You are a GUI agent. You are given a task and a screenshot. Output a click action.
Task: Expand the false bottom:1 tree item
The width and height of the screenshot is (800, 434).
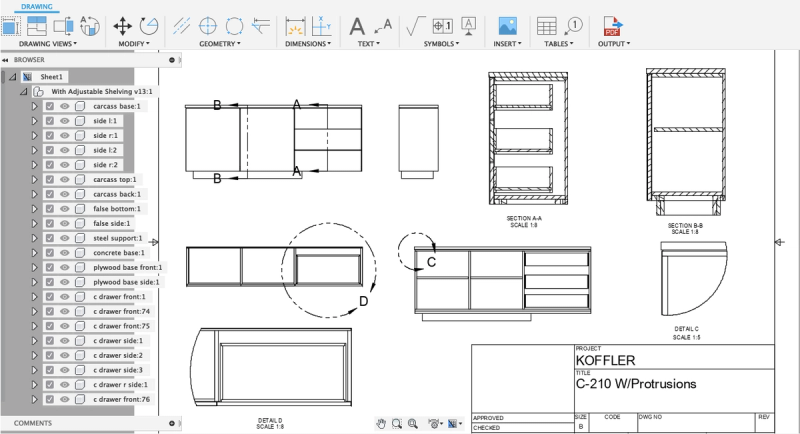pos(34,209)
